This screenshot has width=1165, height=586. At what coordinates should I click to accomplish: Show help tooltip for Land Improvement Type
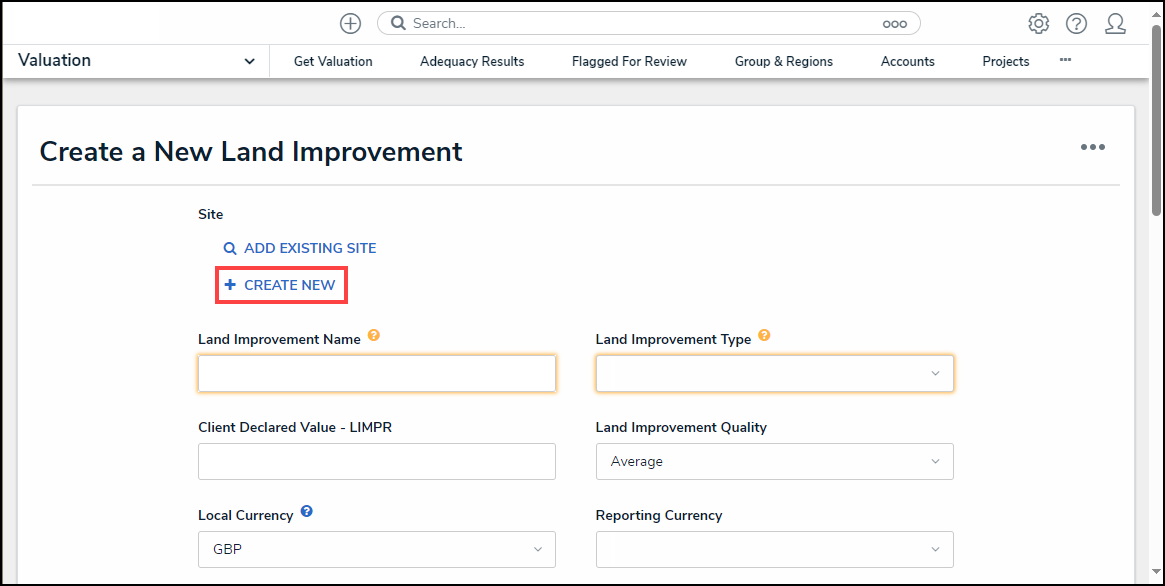(764, 335)
